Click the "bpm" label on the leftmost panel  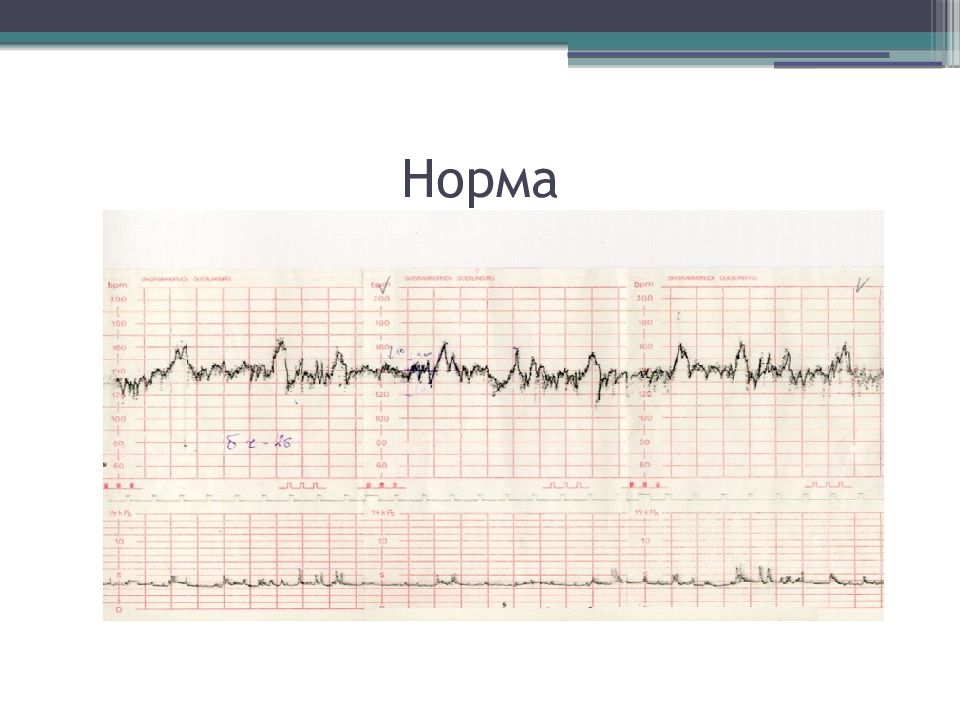(x=116, y=285)
